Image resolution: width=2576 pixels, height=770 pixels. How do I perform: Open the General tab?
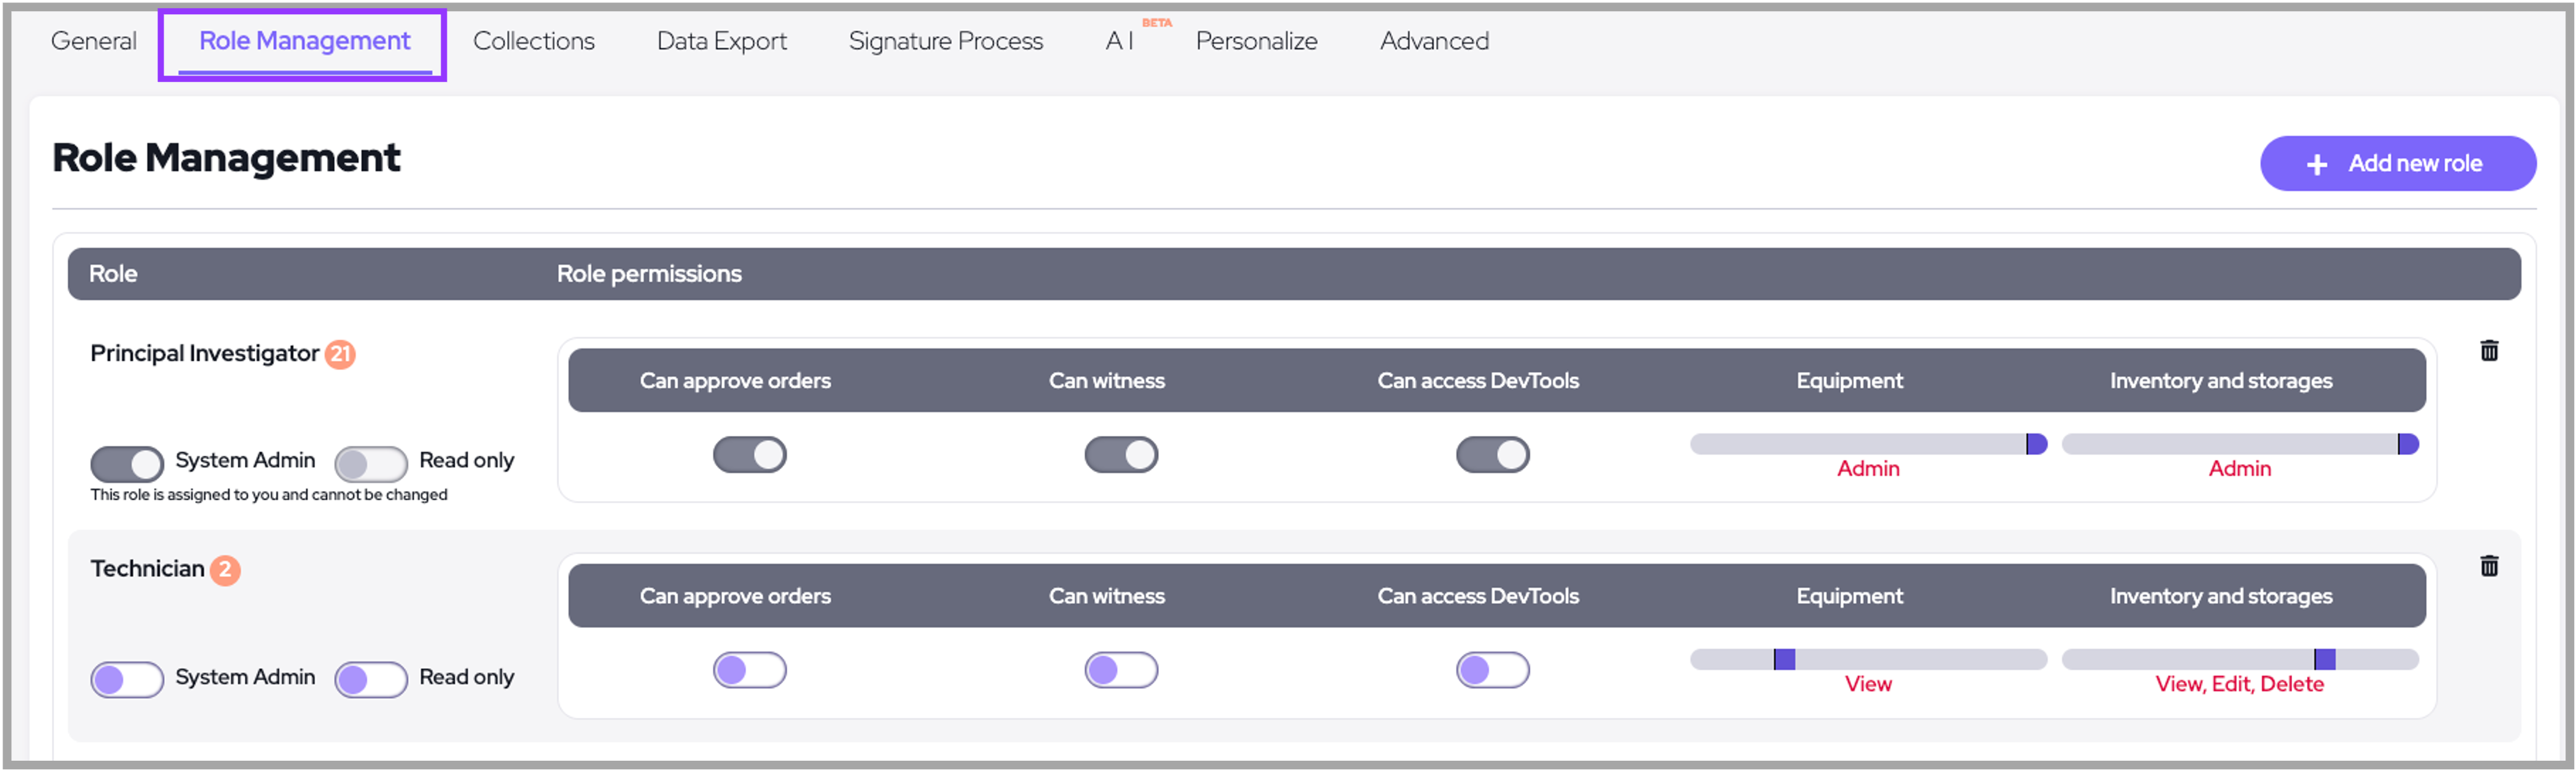click(x=93, y=41)
